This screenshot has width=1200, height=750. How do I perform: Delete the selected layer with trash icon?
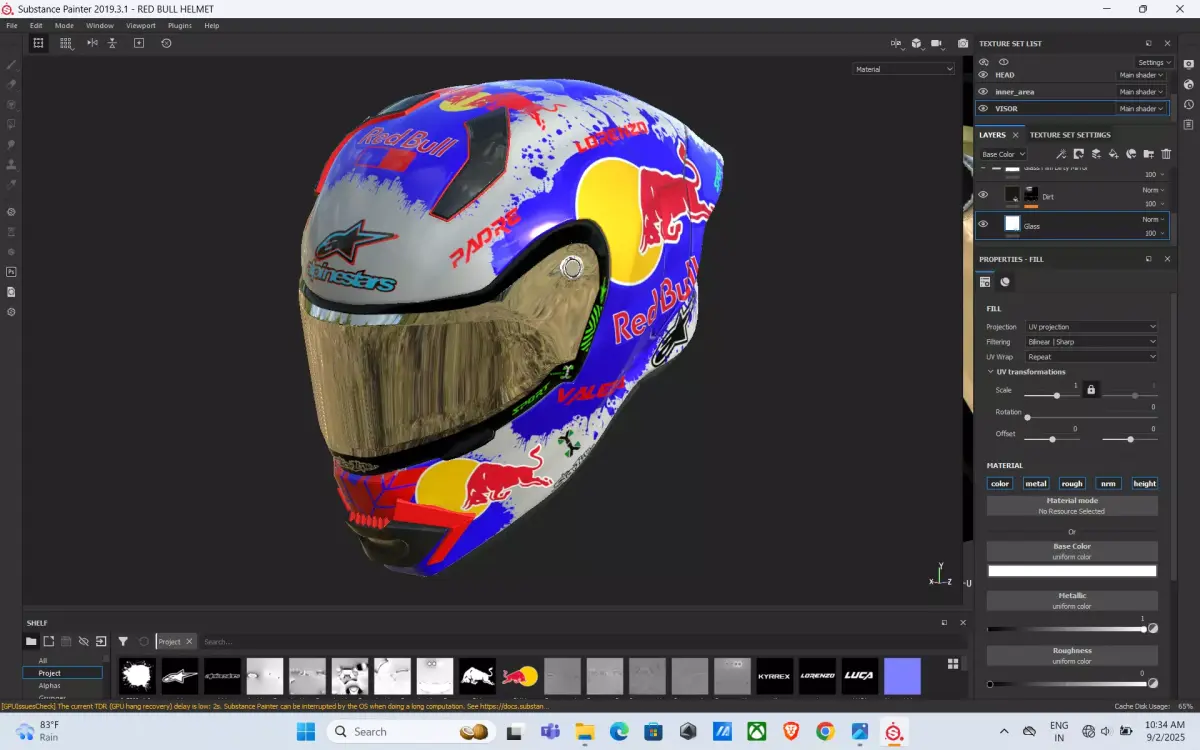pos(1166,154)
